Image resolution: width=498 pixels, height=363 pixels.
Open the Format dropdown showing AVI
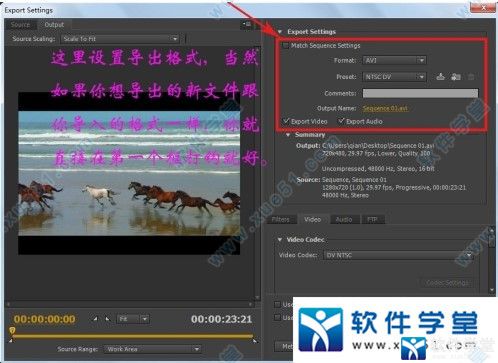point(394,60)
